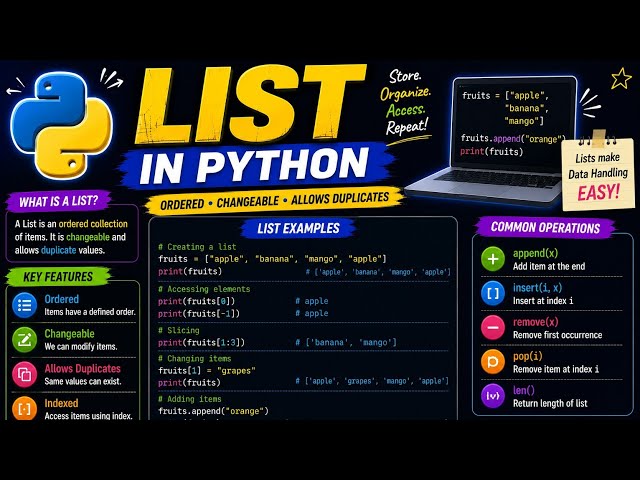Click the pink Allows Duplicates copy icon
640x480 pixels.
[24, 374]
